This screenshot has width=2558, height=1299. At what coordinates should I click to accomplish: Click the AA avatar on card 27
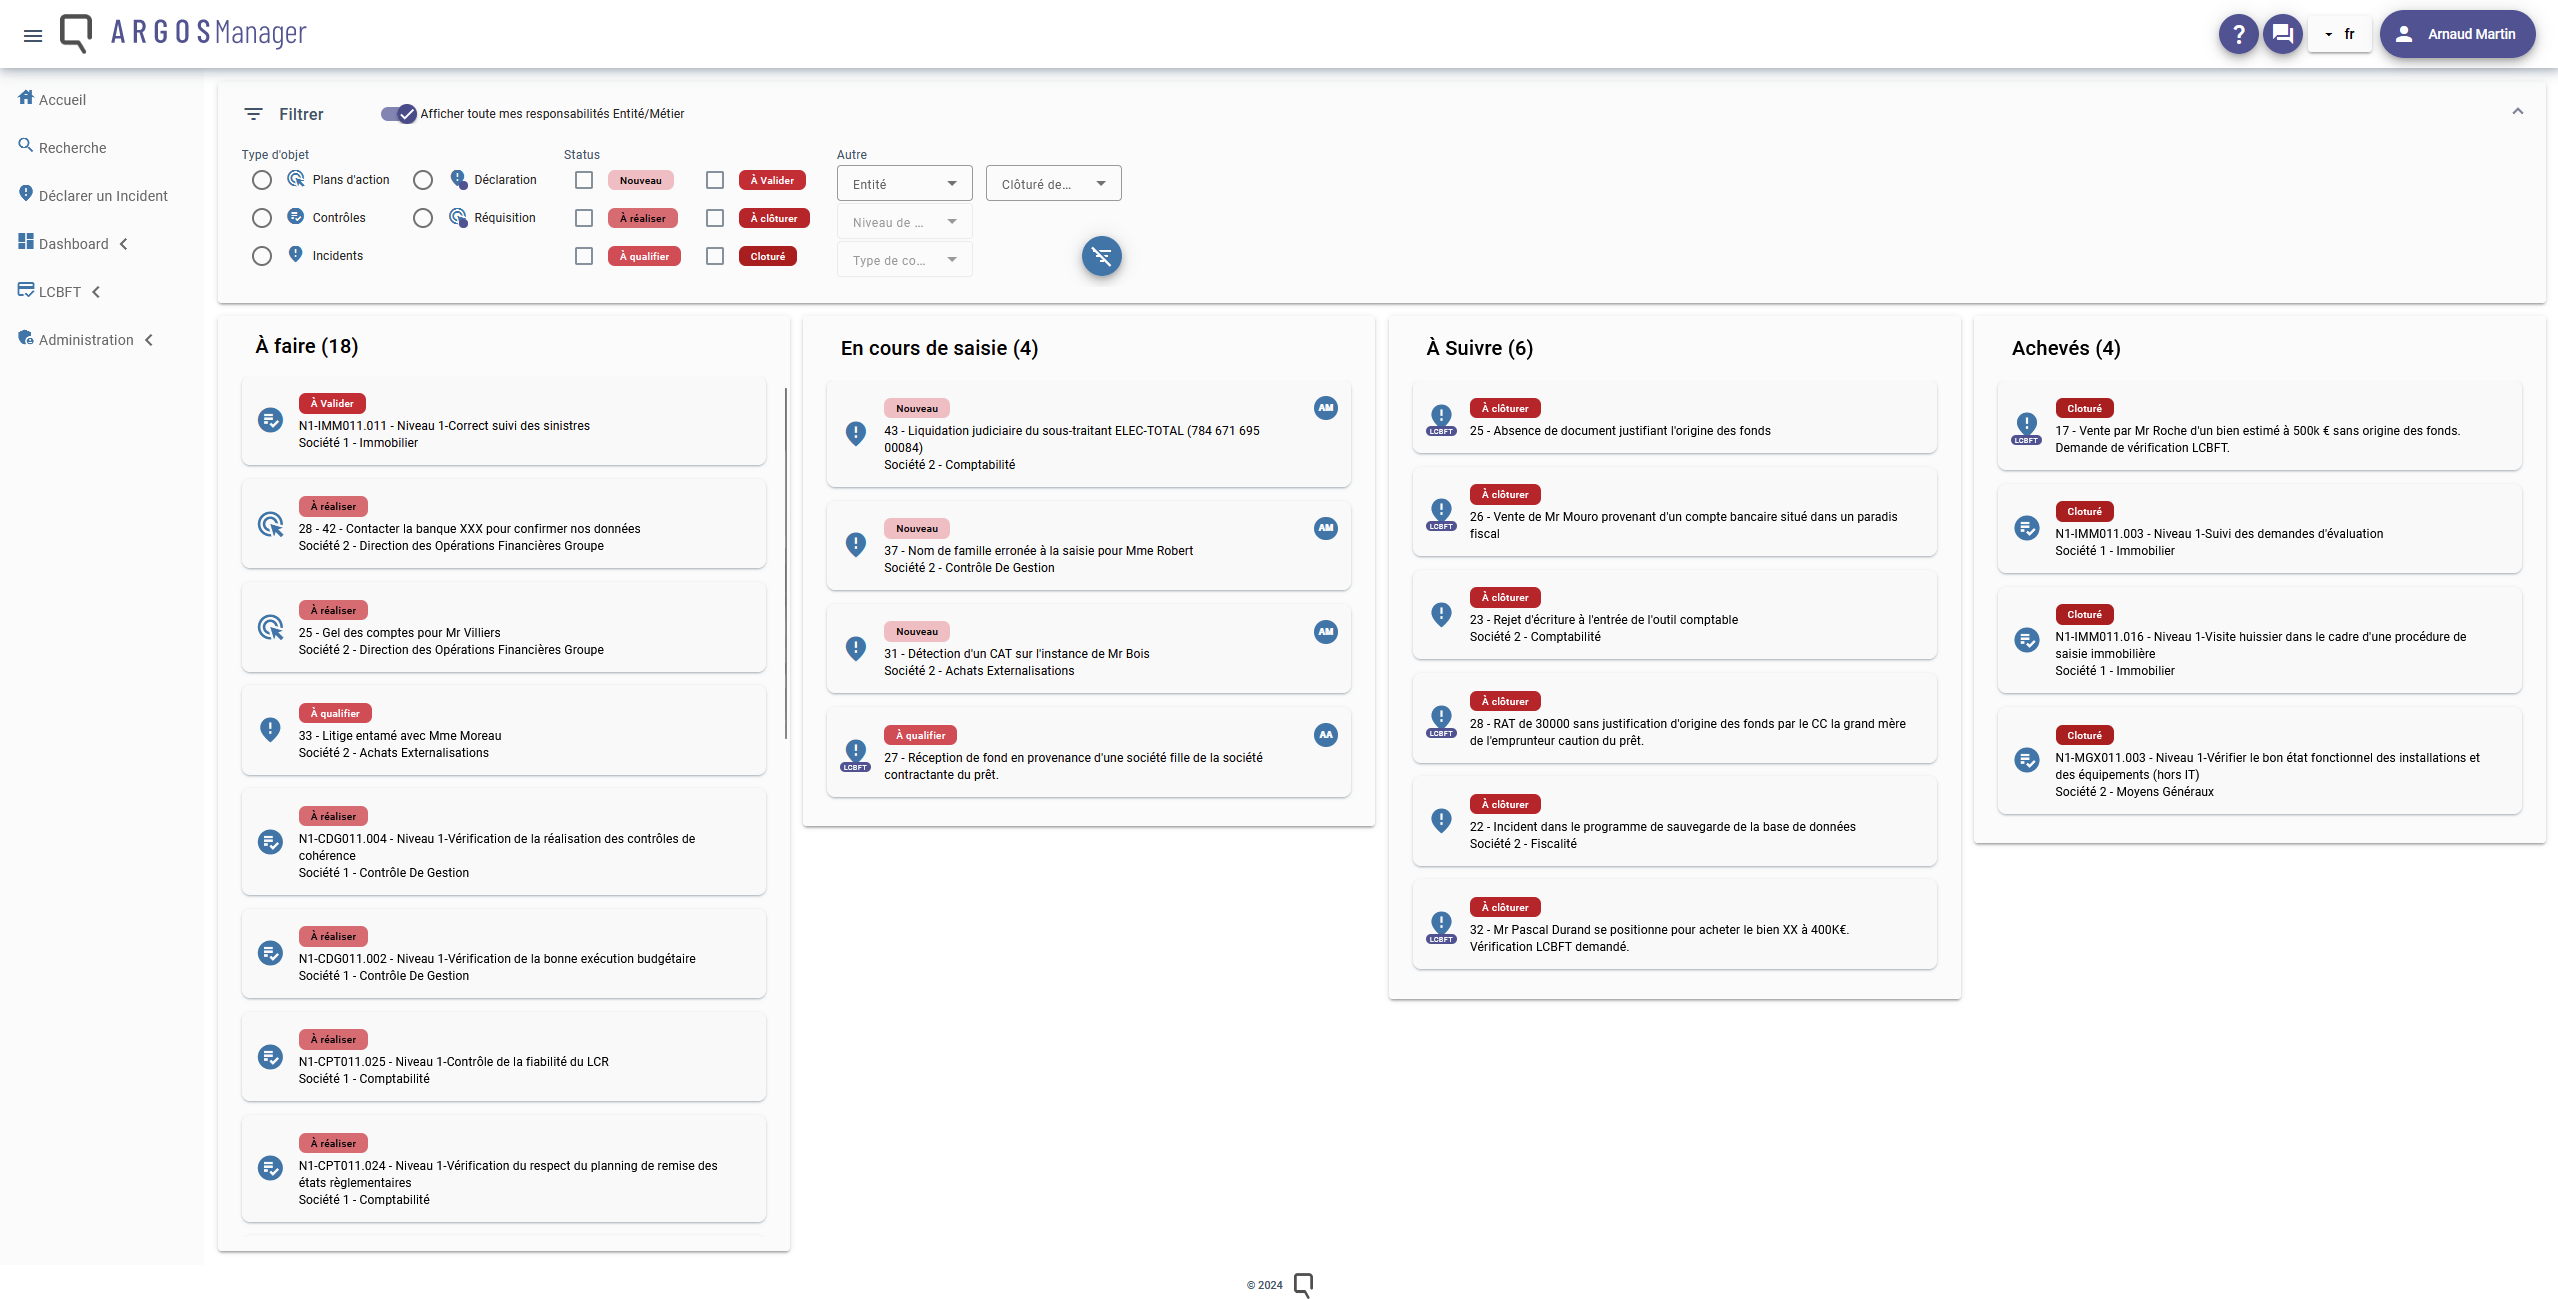point(1325,735)
